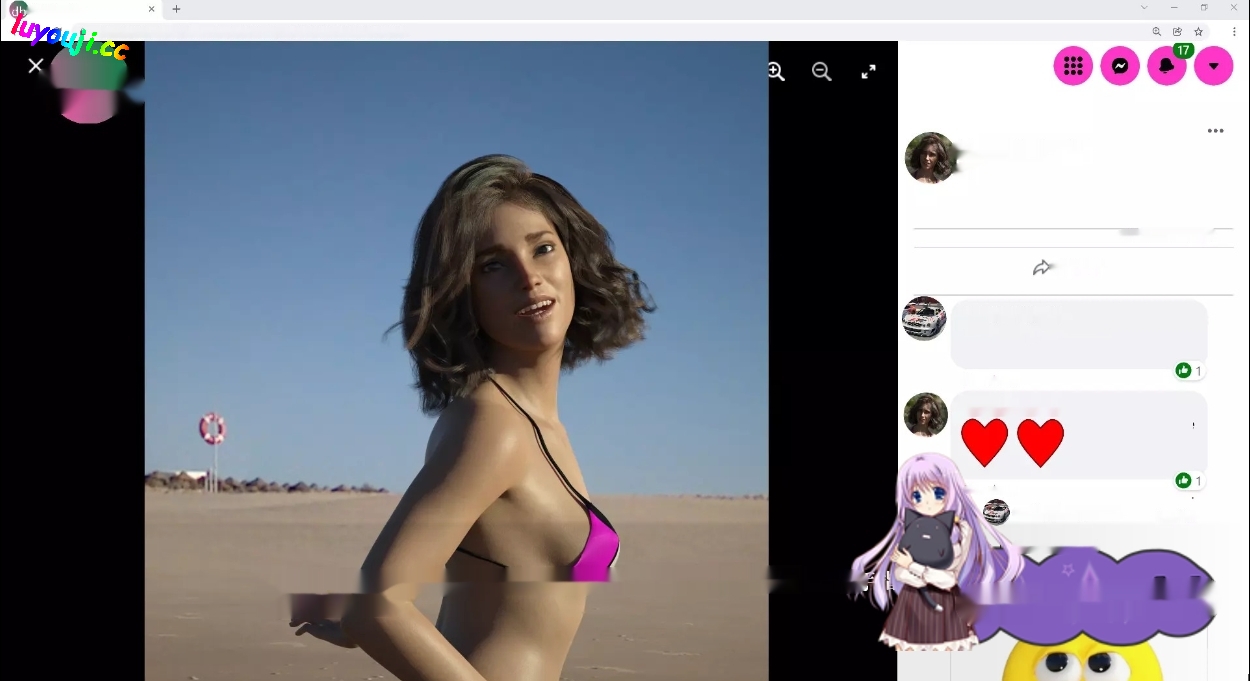Image resolution: width=1250 pixels, height=681 pixels.
Task: Close the photo viewer with the X
Action: pyautogui.click(x=36, y=66)
